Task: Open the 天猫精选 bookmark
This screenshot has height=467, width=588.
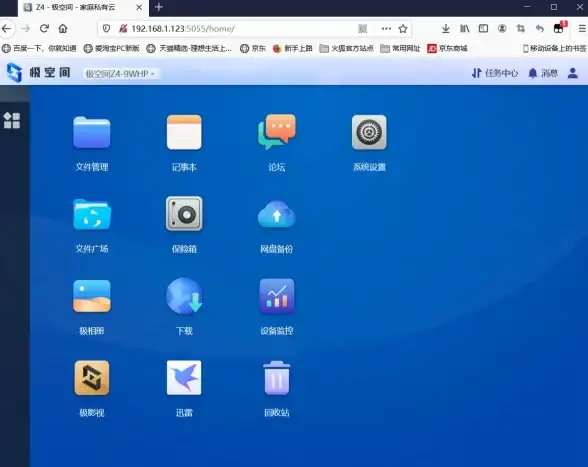Action: (189, 48)
